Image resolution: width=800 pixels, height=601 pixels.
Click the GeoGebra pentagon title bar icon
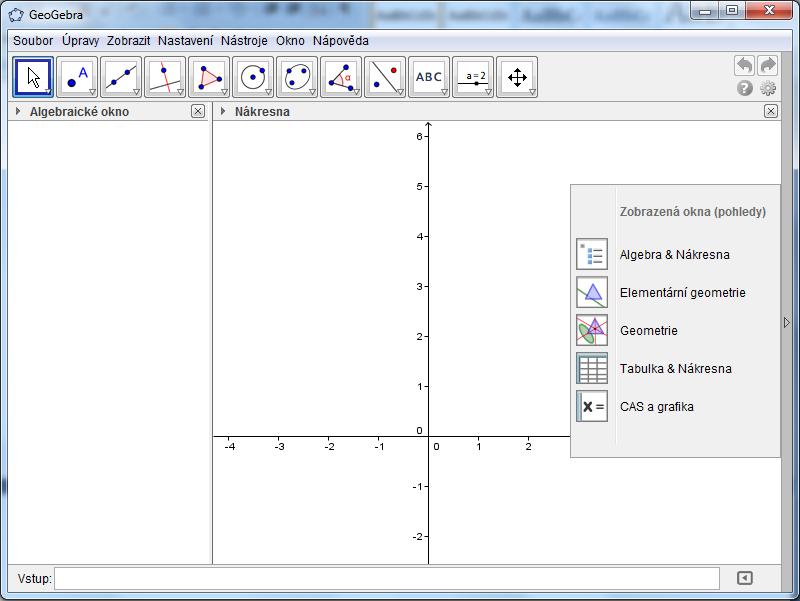tap(16, 15)
